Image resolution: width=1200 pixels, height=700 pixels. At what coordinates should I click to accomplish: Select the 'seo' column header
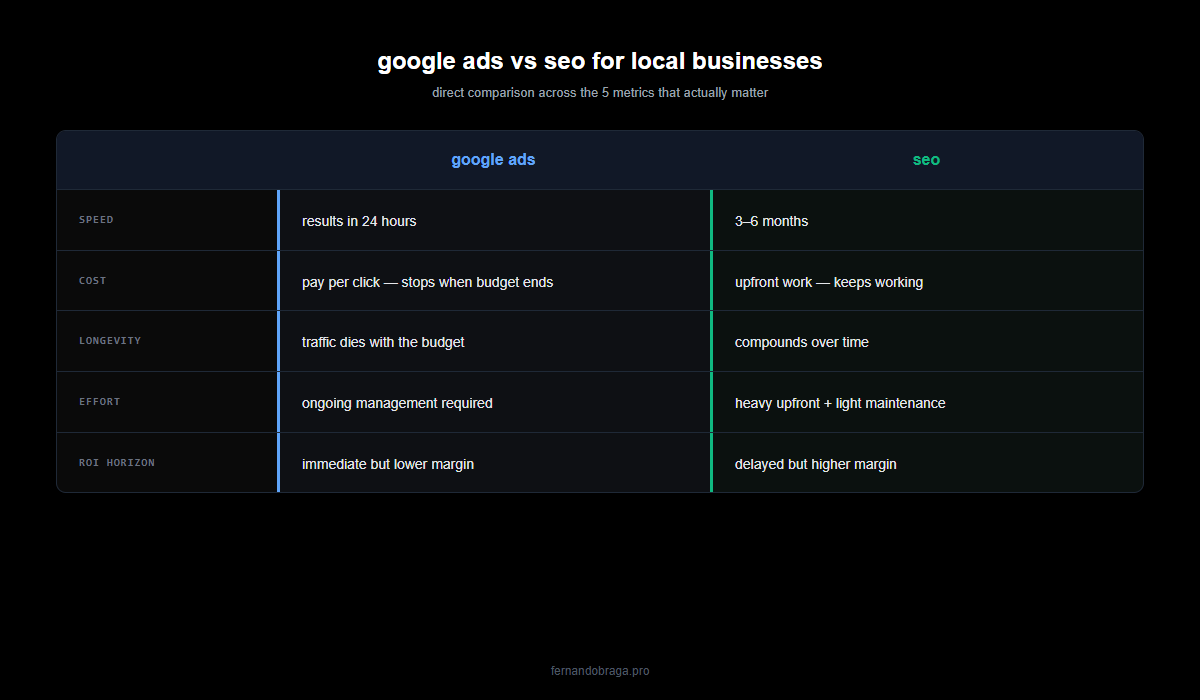point(926,160)
